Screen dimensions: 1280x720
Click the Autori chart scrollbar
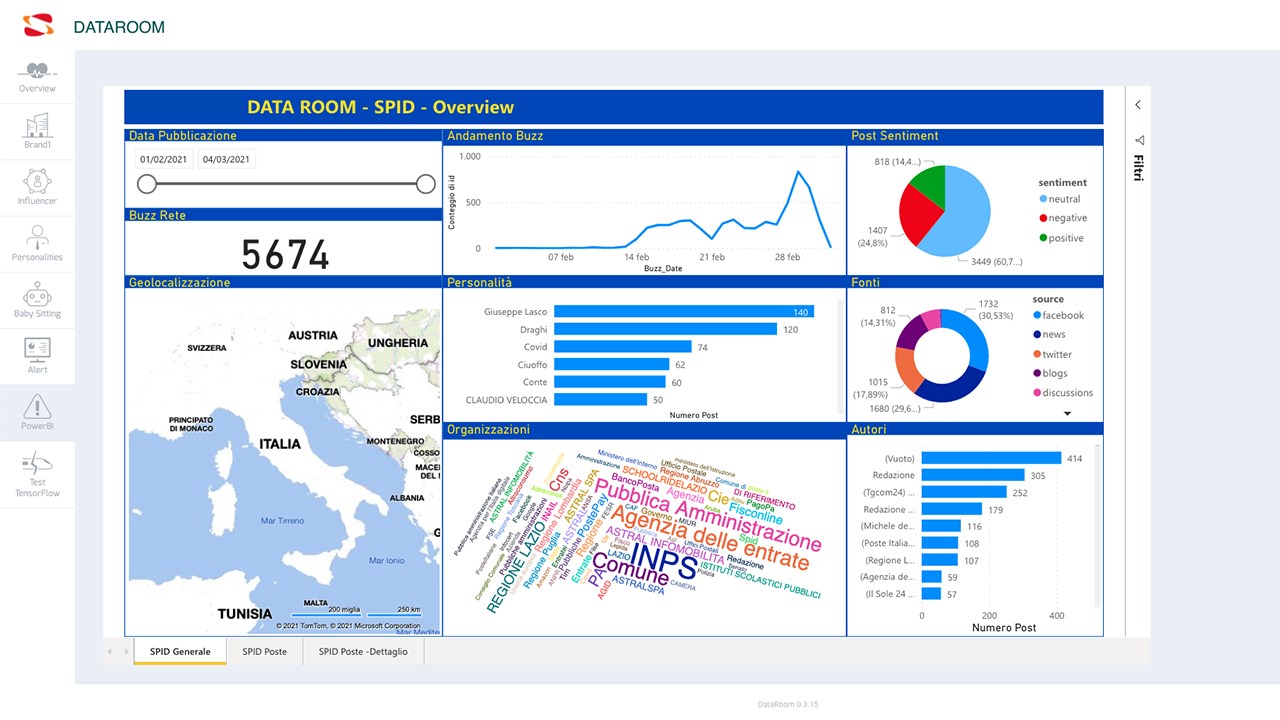point(1097,525)
